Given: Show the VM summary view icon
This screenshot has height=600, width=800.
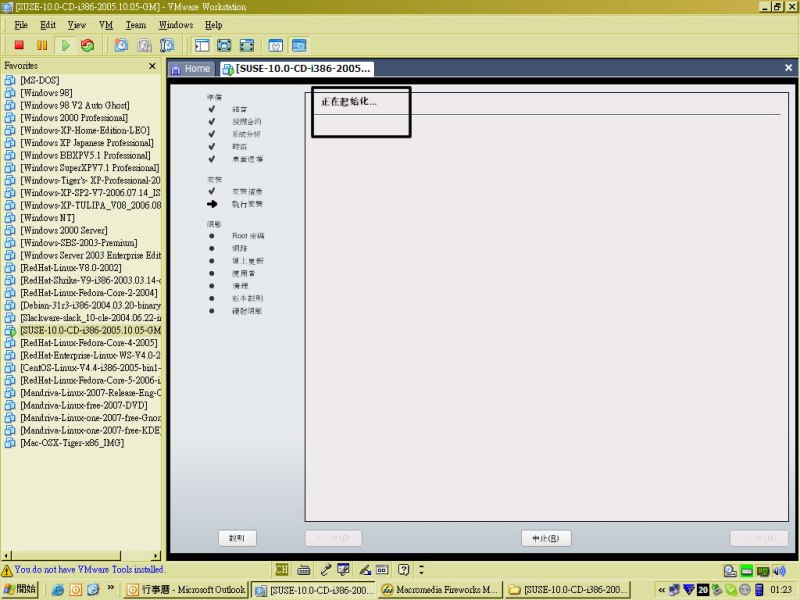Looking at the screenshot, I should coord(276,45).
